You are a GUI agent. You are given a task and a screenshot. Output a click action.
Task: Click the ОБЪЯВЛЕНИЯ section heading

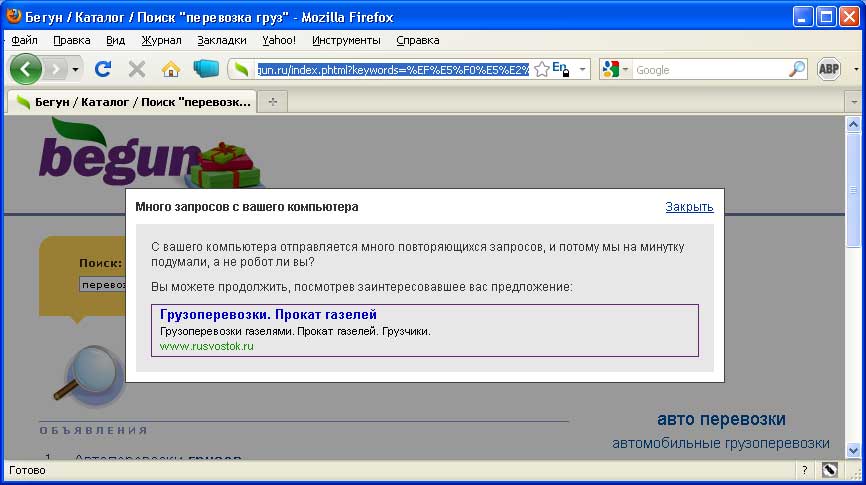(x=93, y=430)
